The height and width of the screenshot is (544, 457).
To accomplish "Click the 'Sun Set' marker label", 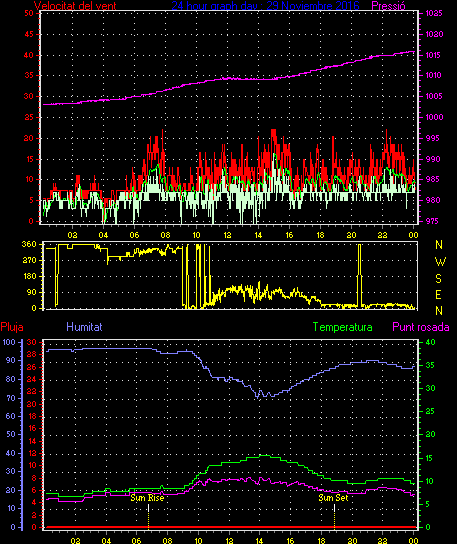I will point(333,498).
